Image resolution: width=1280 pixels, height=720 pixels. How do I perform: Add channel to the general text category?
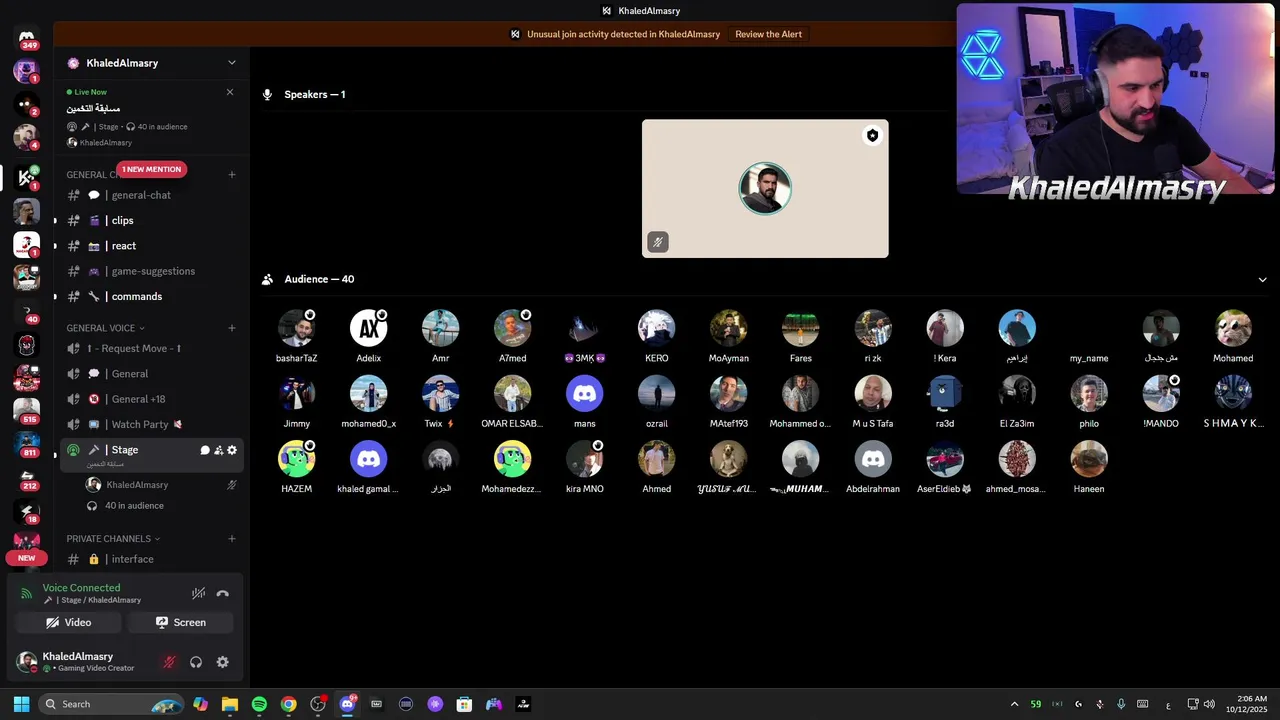coord(232,175)
